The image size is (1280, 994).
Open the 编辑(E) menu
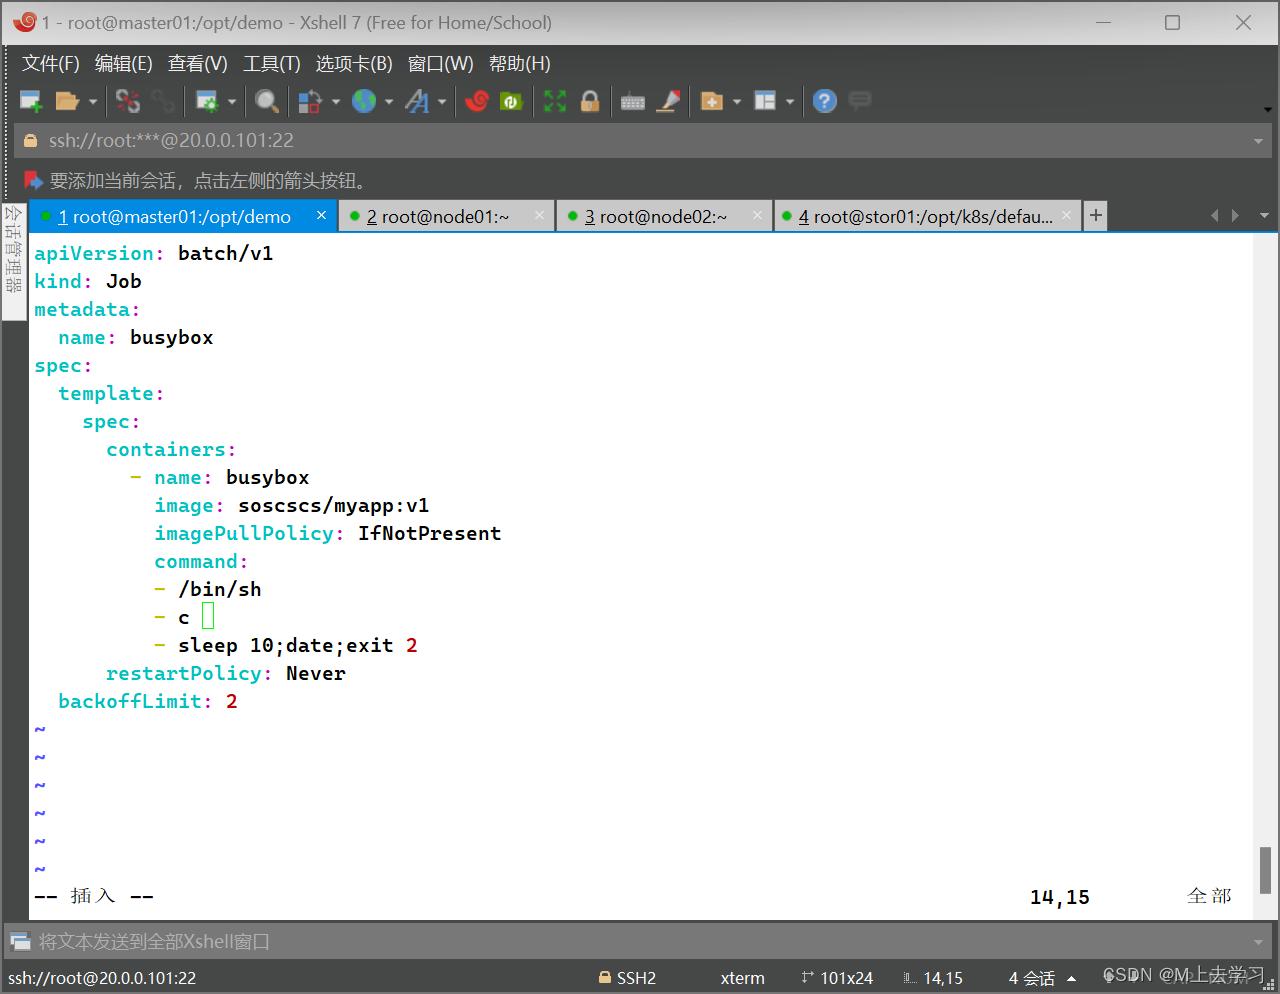tap(124, 64)
